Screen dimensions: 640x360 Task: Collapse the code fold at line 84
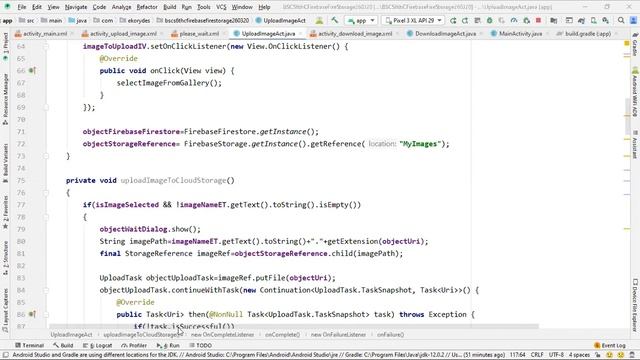coord(46,290)
